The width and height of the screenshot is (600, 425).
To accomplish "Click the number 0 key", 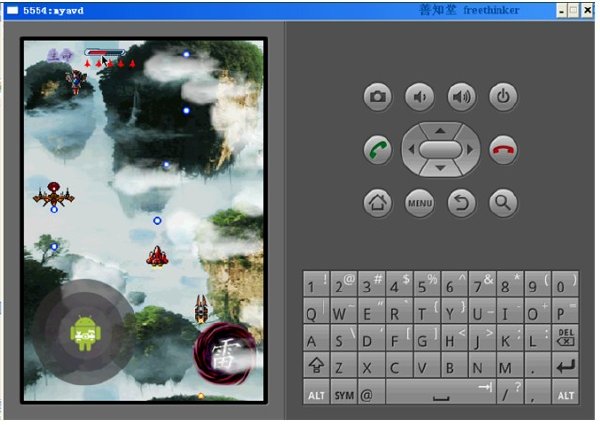I will [x=565, y=283].
